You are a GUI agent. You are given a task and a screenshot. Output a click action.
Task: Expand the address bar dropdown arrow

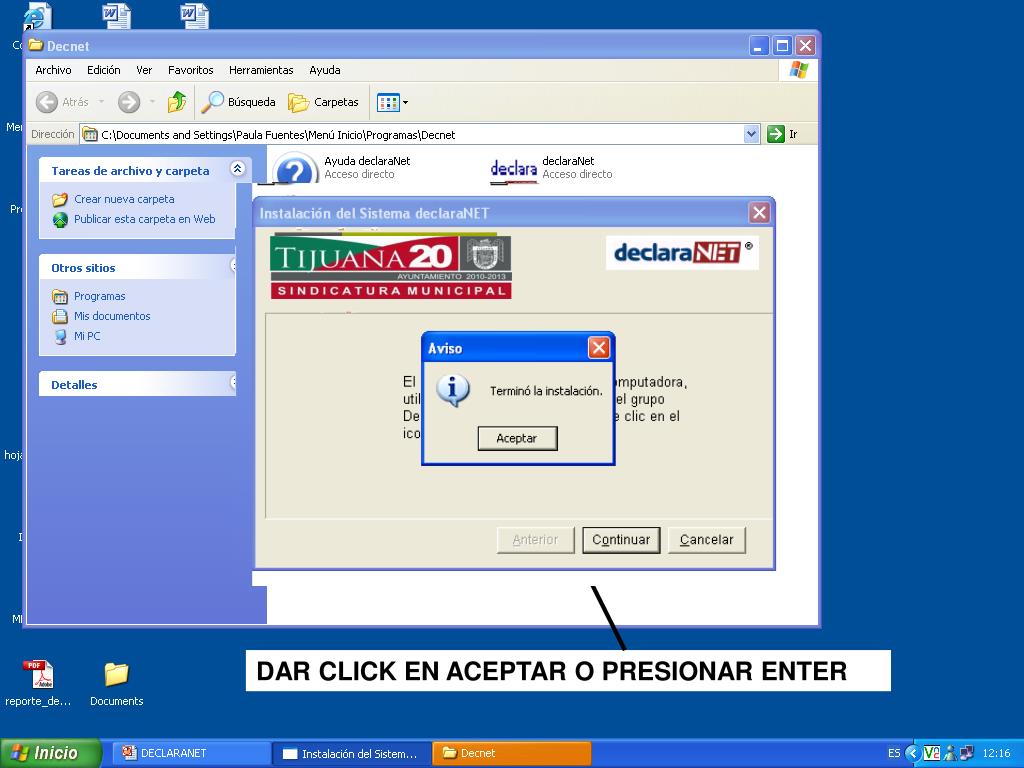pyautogui.click(x=752, y=134)
